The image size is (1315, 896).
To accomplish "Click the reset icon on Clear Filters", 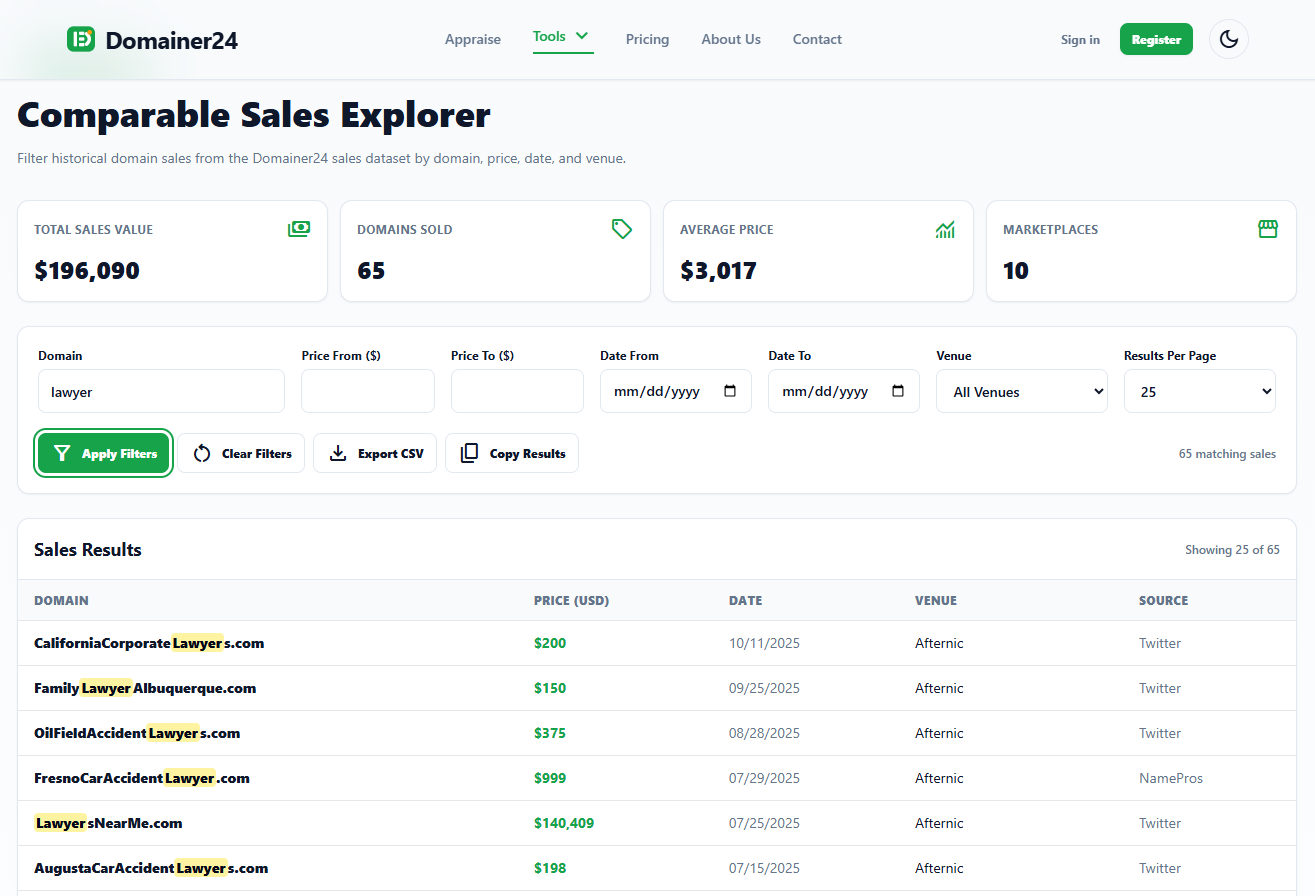I will click(202, 453).
